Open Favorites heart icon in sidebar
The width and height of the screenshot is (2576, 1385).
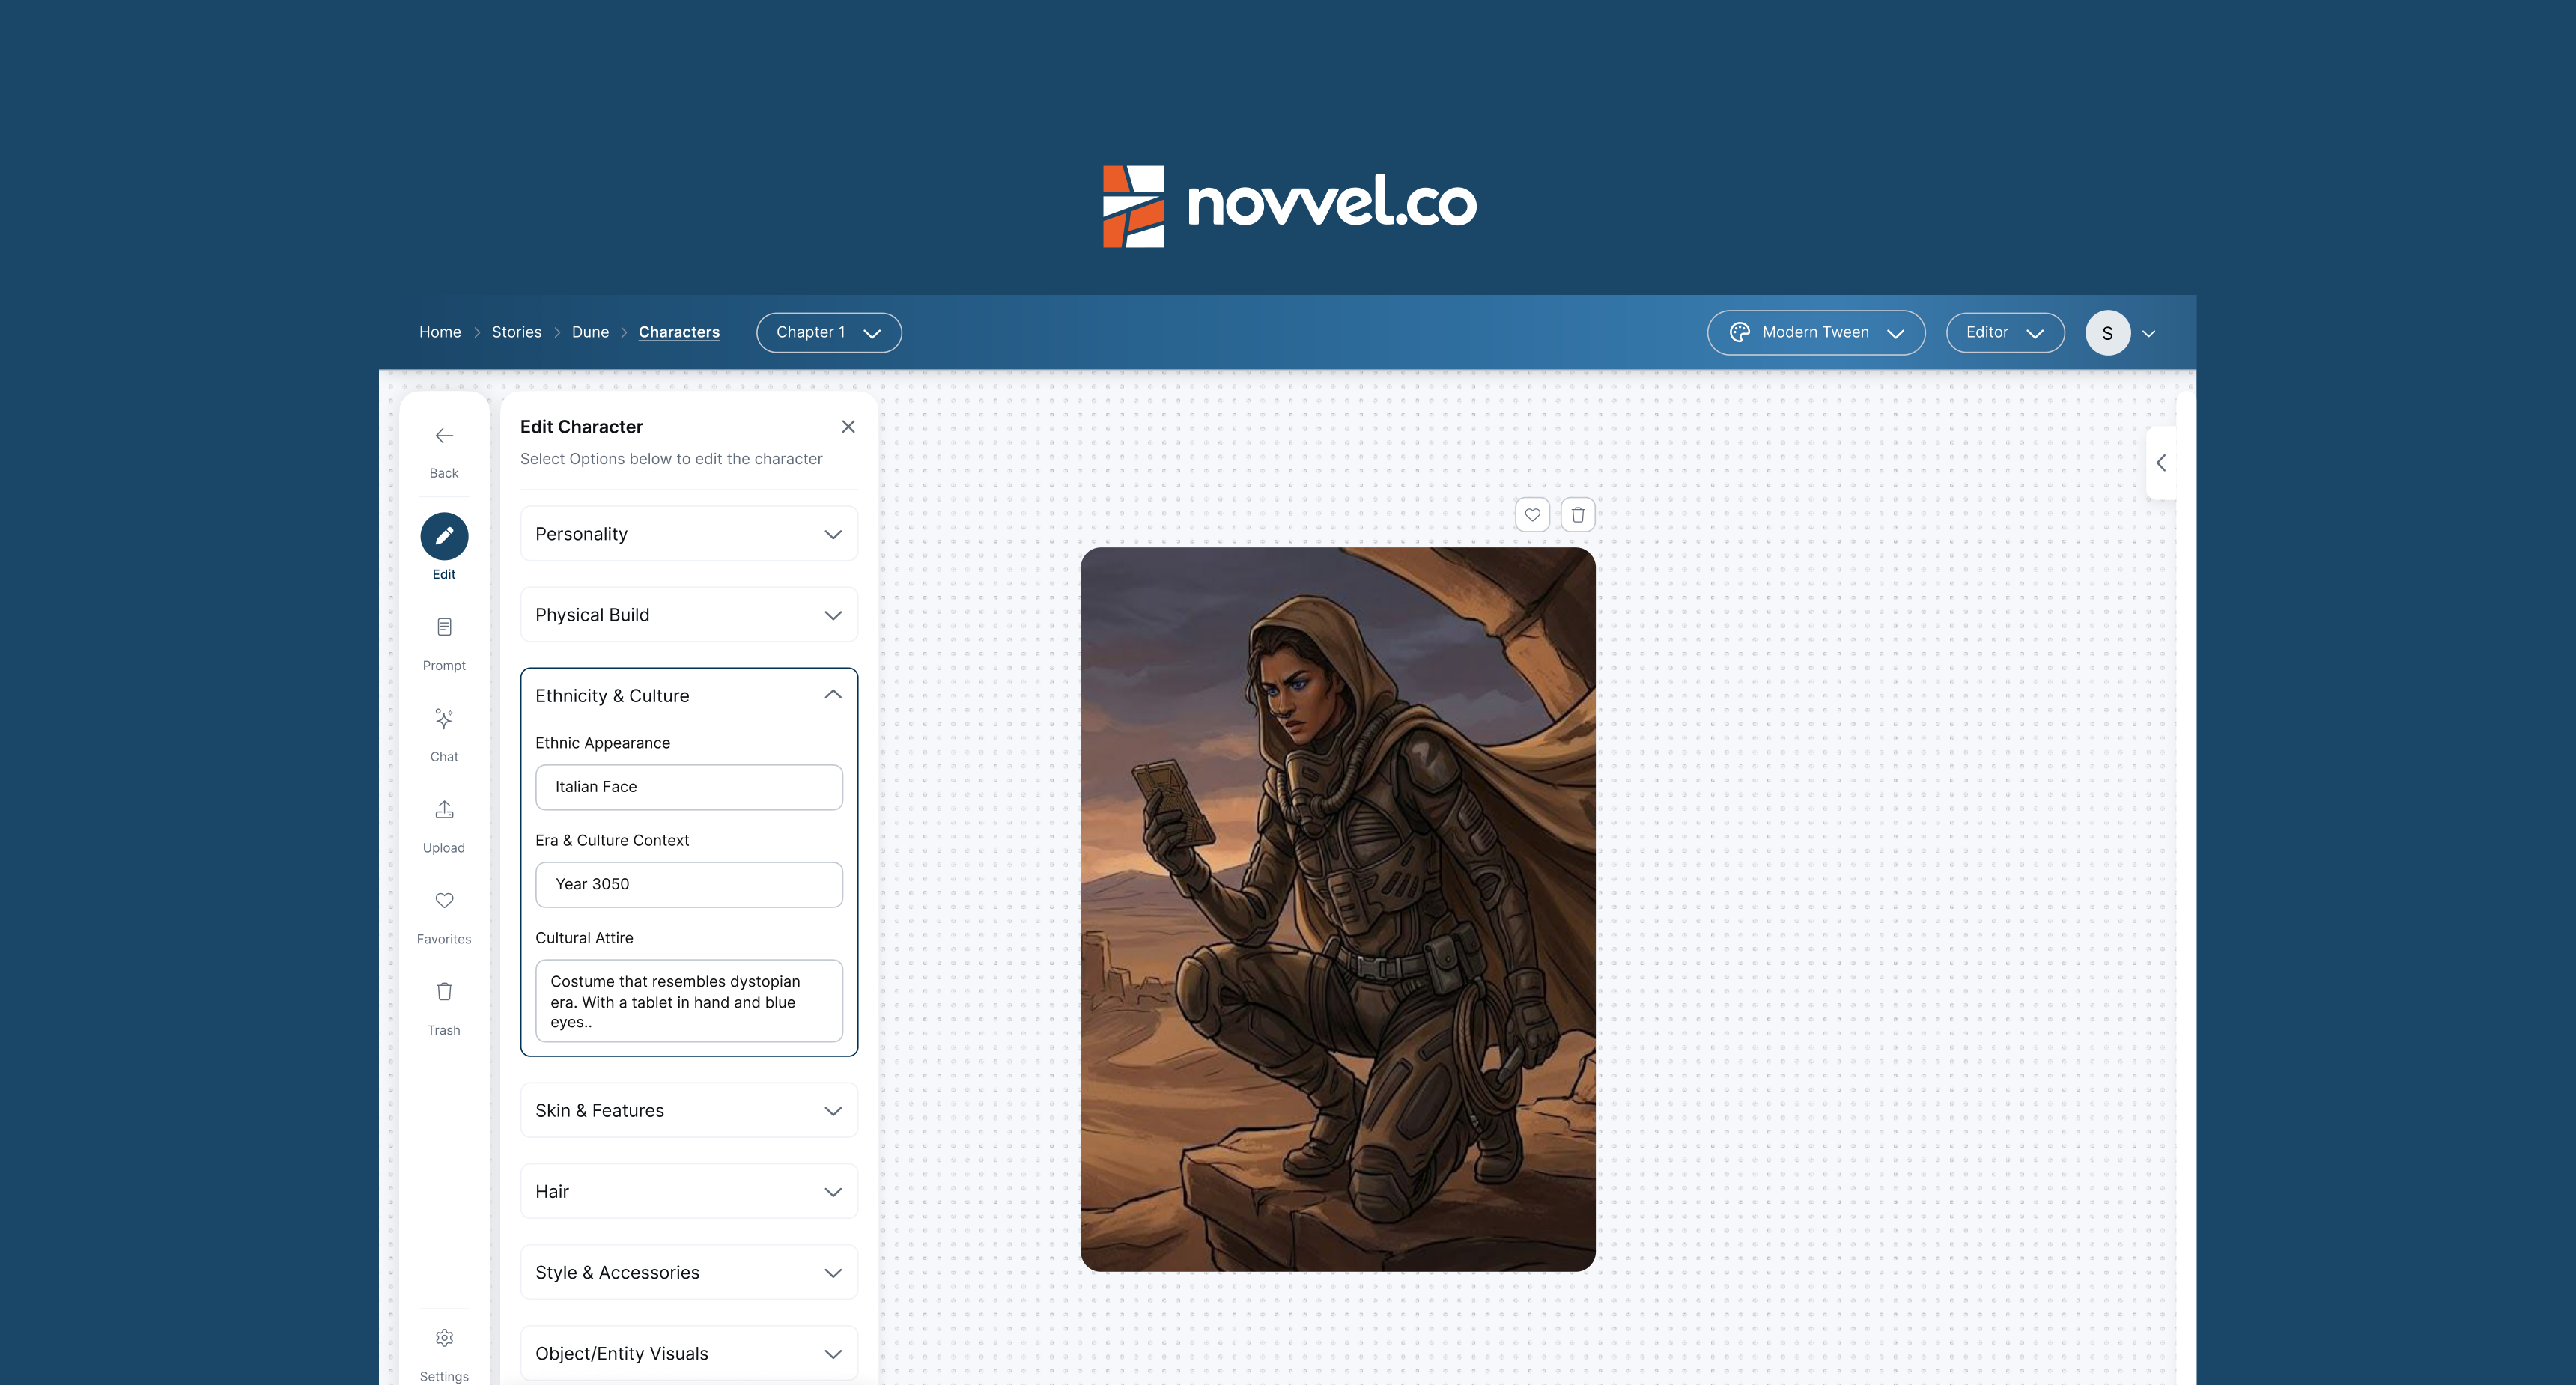[444, 900]
